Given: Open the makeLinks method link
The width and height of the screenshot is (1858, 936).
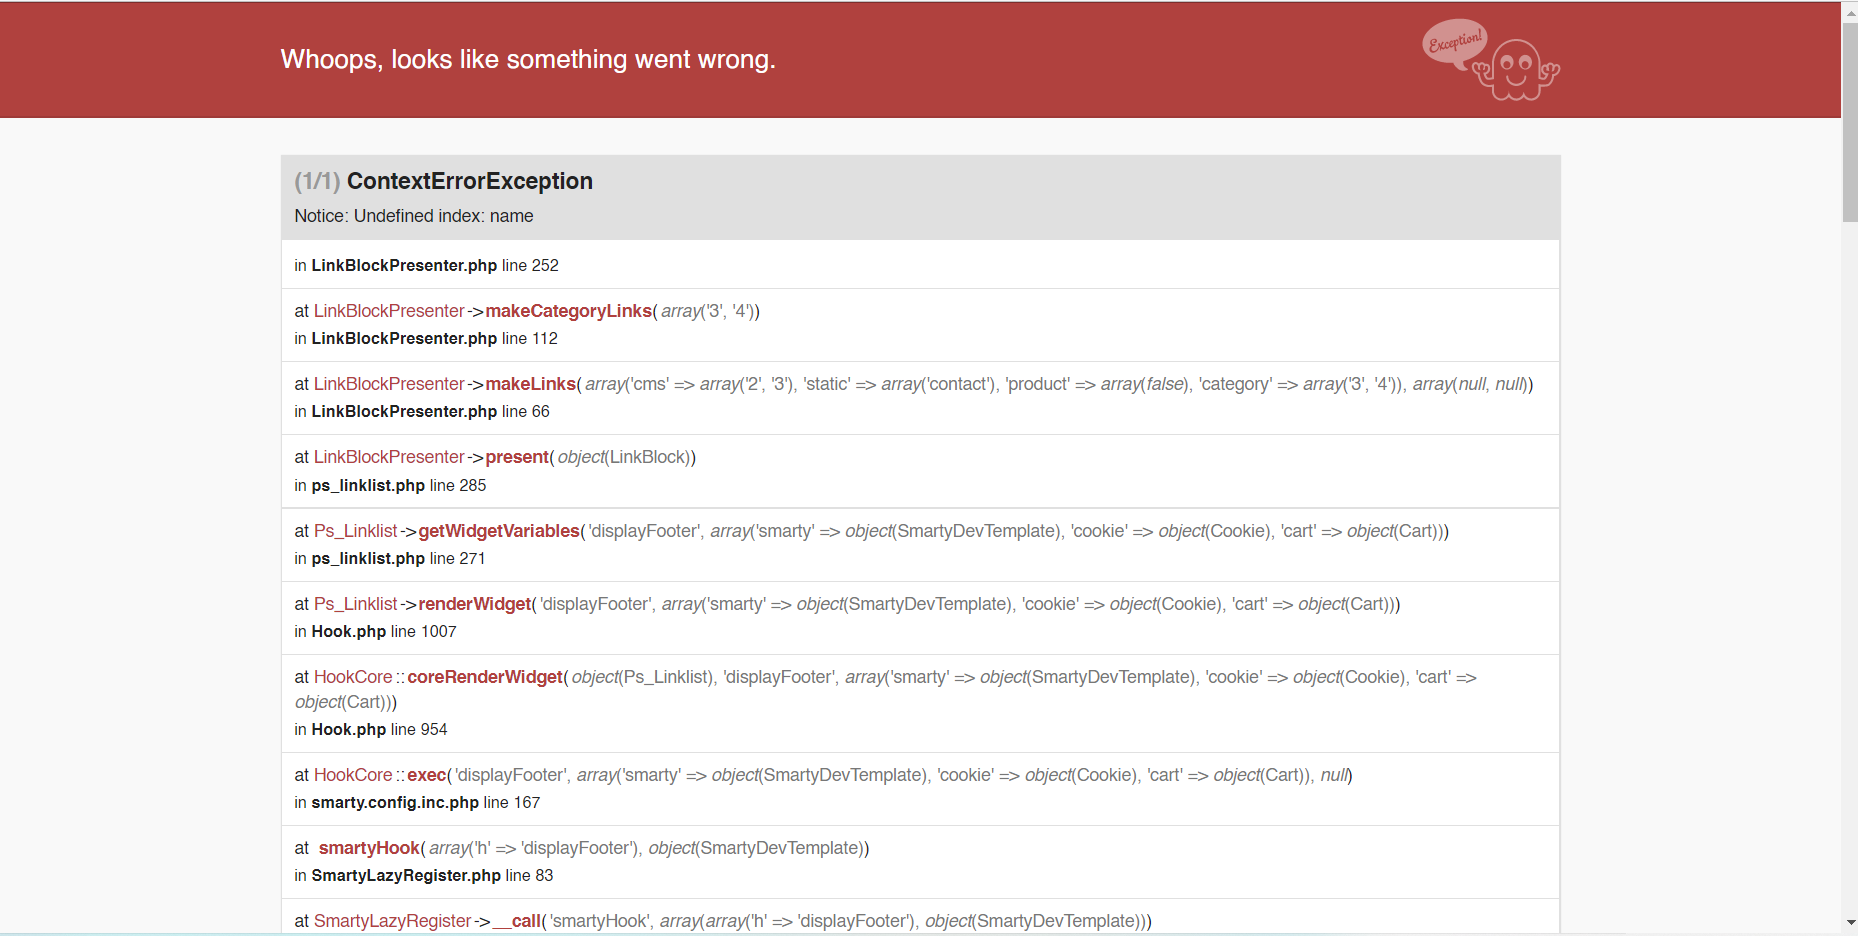Looking at the screenshot, I should pyautogui.click(x=530, y=384).
